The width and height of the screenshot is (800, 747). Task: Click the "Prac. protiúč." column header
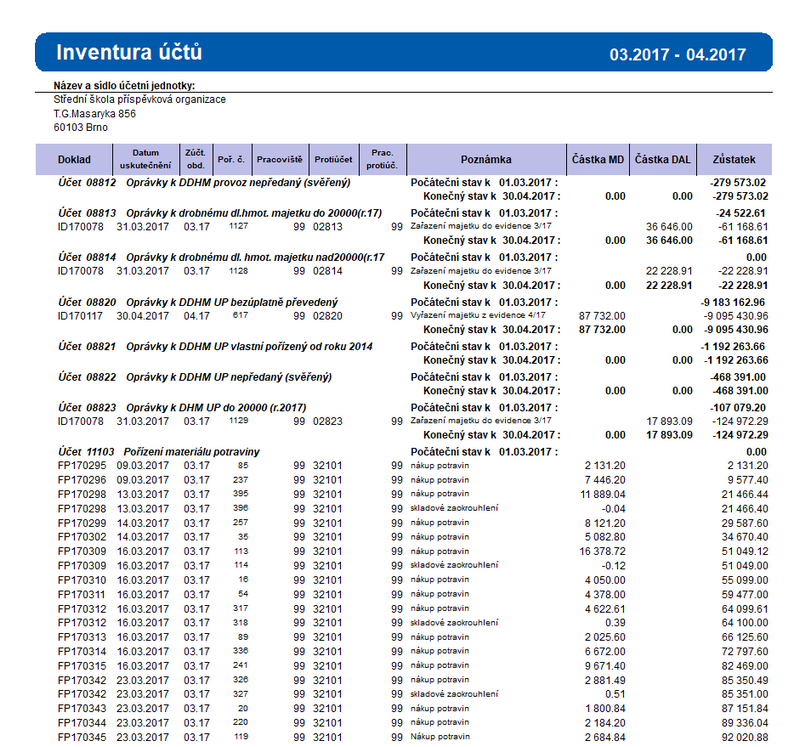point(382,160)
